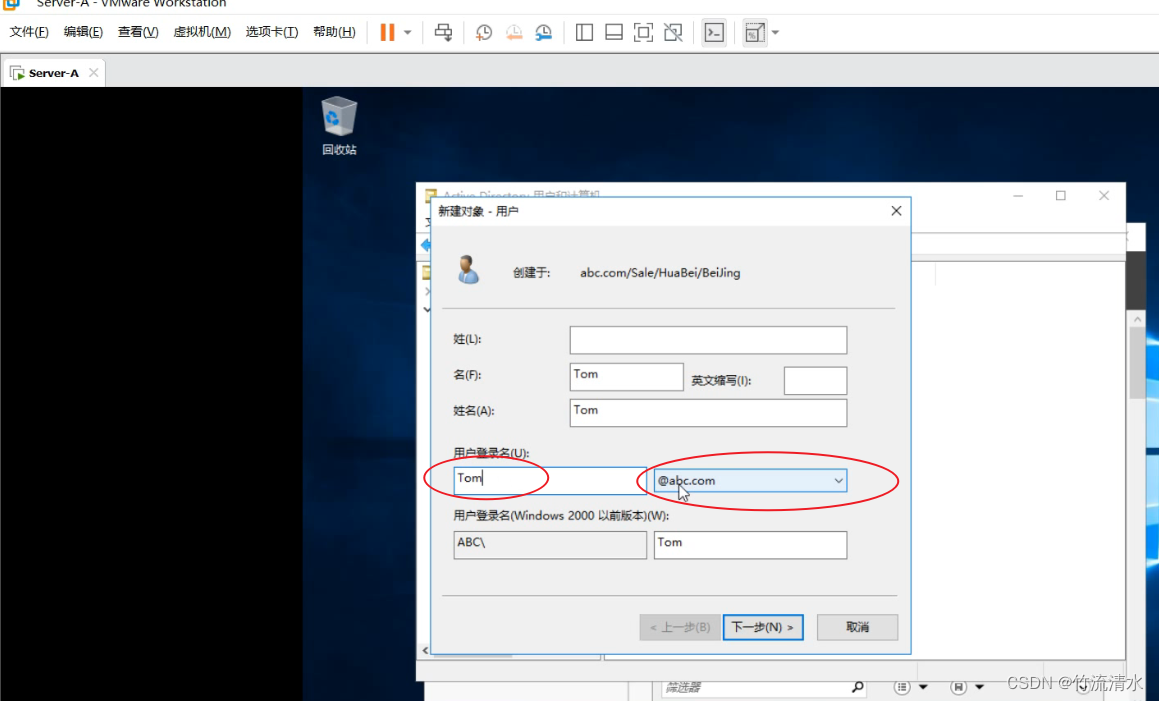Open the power options dropdown arrow
1159x701 pixels.
click(407, 33)
